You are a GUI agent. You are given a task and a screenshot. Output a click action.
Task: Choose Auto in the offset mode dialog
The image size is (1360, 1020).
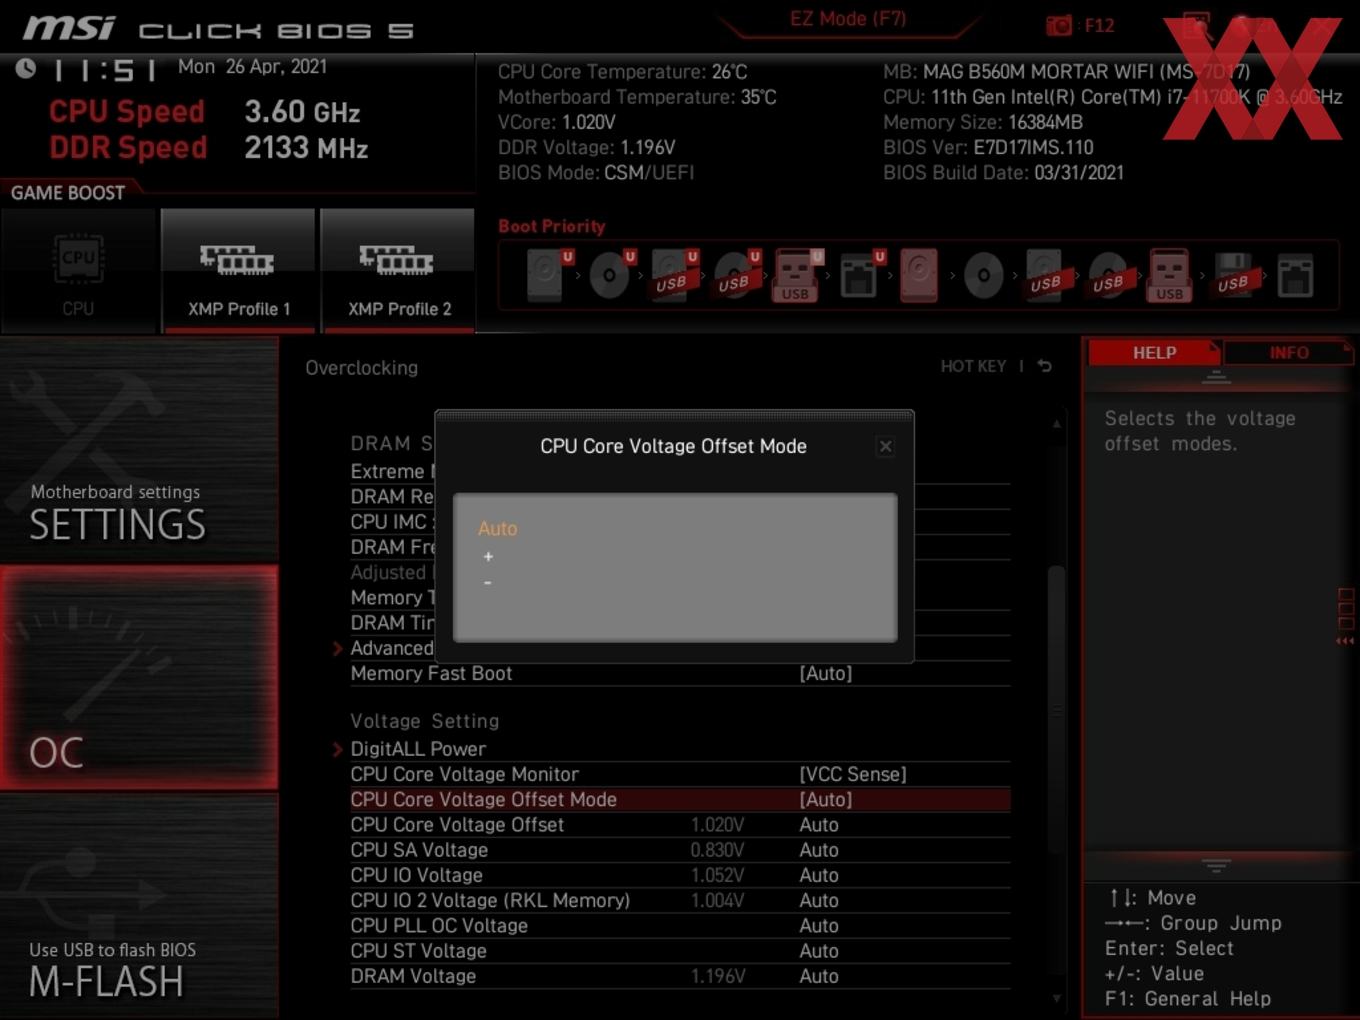[498, 528]
